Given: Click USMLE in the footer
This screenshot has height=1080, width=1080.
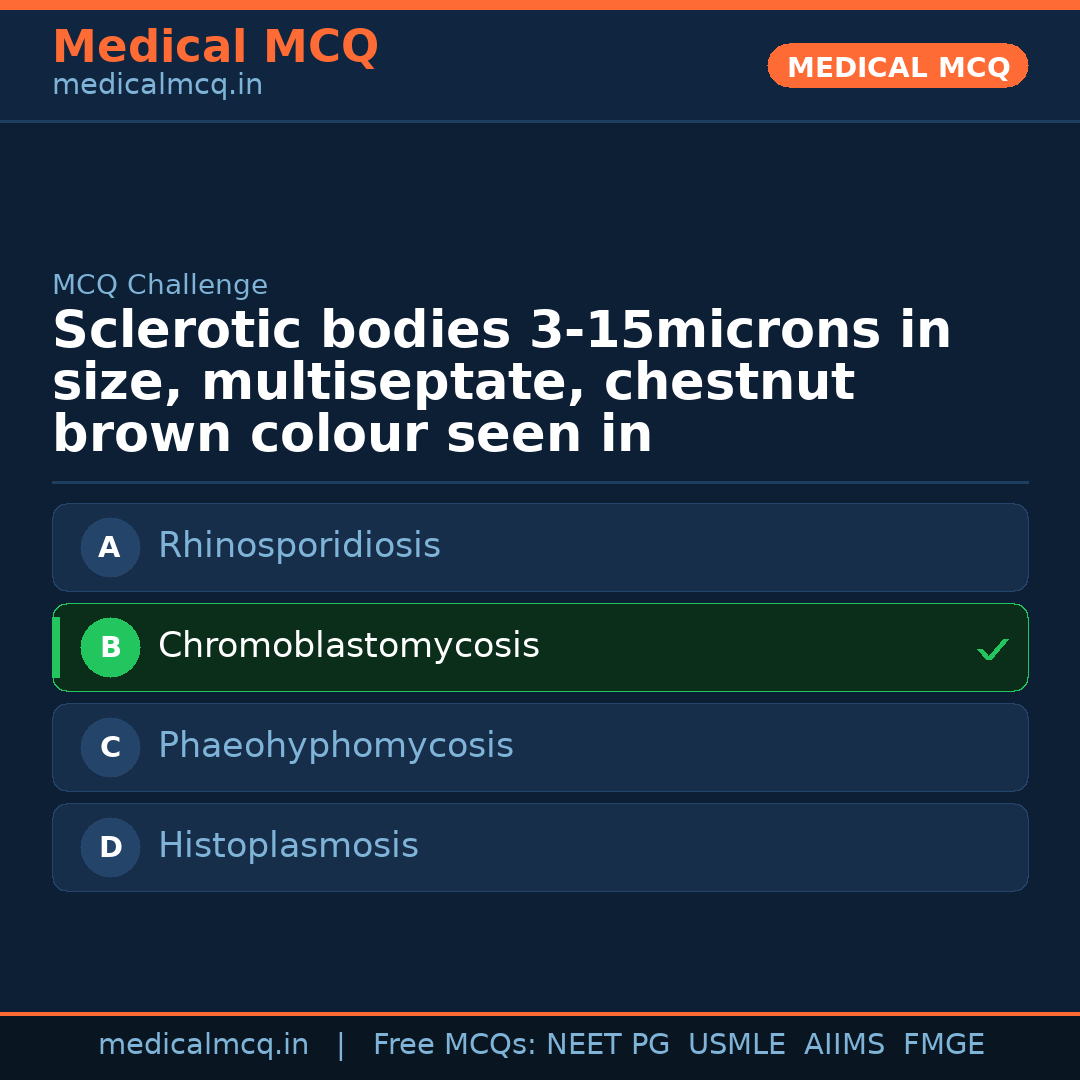Looking at the screenshot, I should click(736, 1045).
